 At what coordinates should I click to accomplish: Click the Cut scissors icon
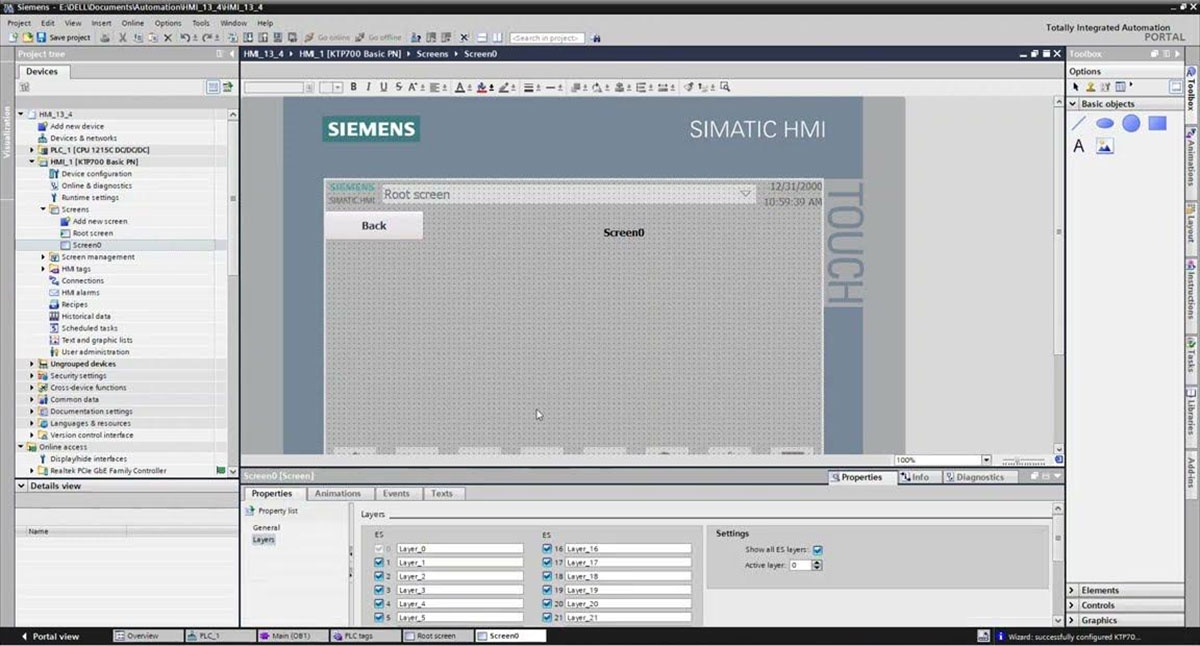pyautogui.click(x=122, y=38)
